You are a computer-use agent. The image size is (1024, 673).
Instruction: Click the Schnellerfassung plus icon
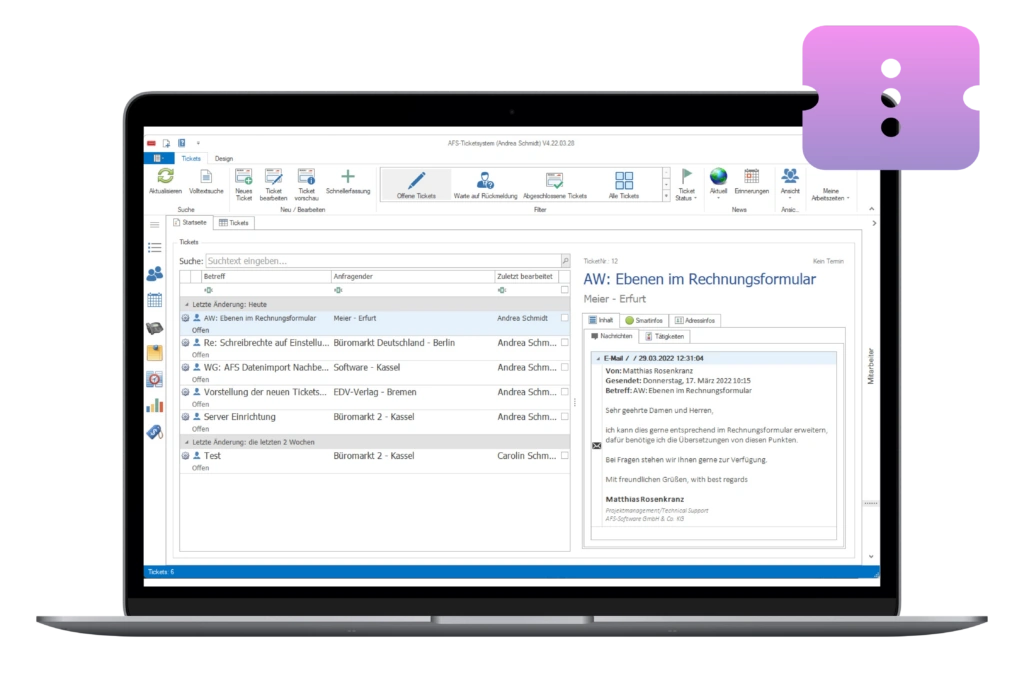pyautogui.click(x=348, y=176)
